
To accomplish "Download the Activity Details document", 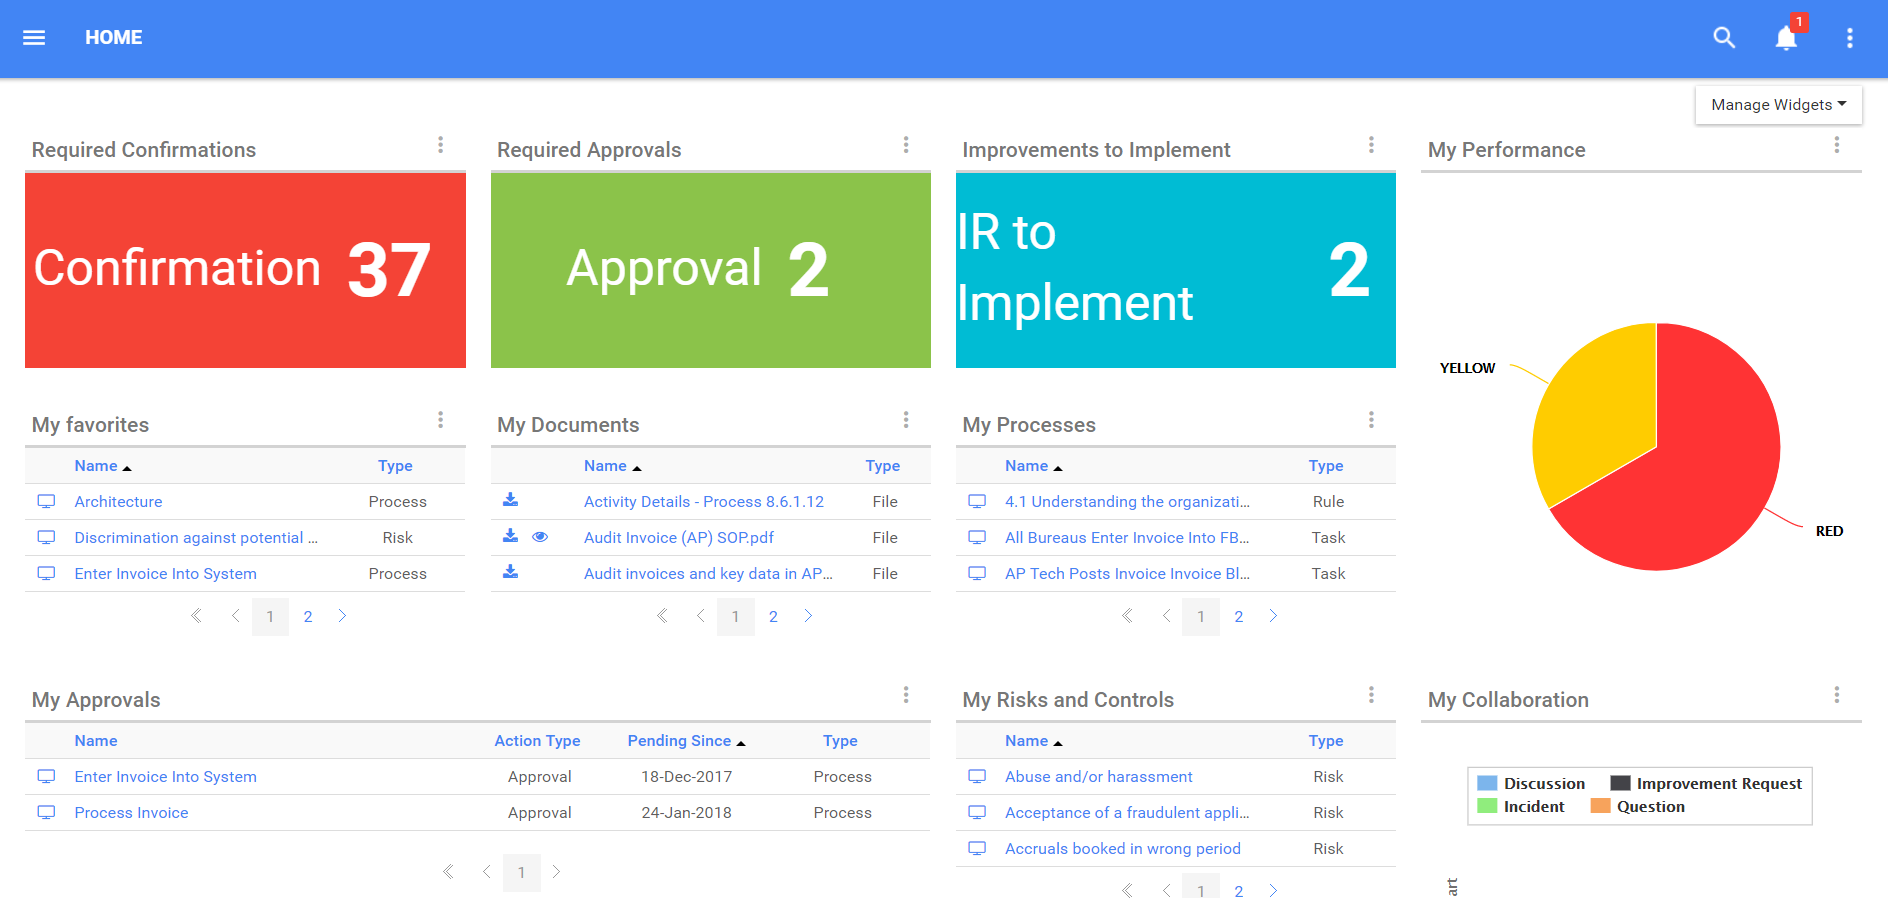I will tap(510, 500).
